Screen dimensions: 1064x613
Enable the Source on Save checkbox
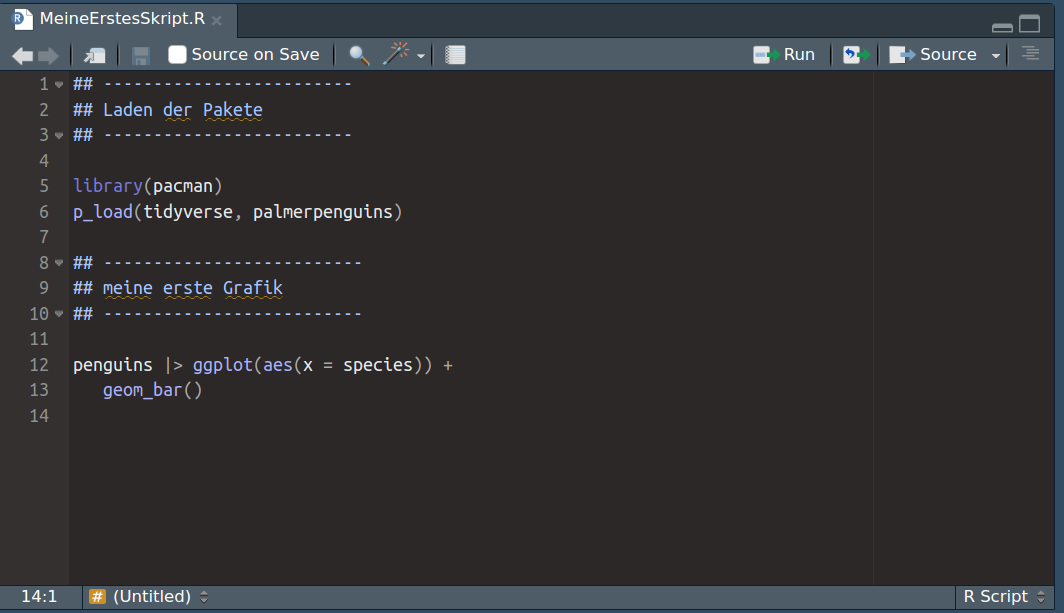(177, 55)
